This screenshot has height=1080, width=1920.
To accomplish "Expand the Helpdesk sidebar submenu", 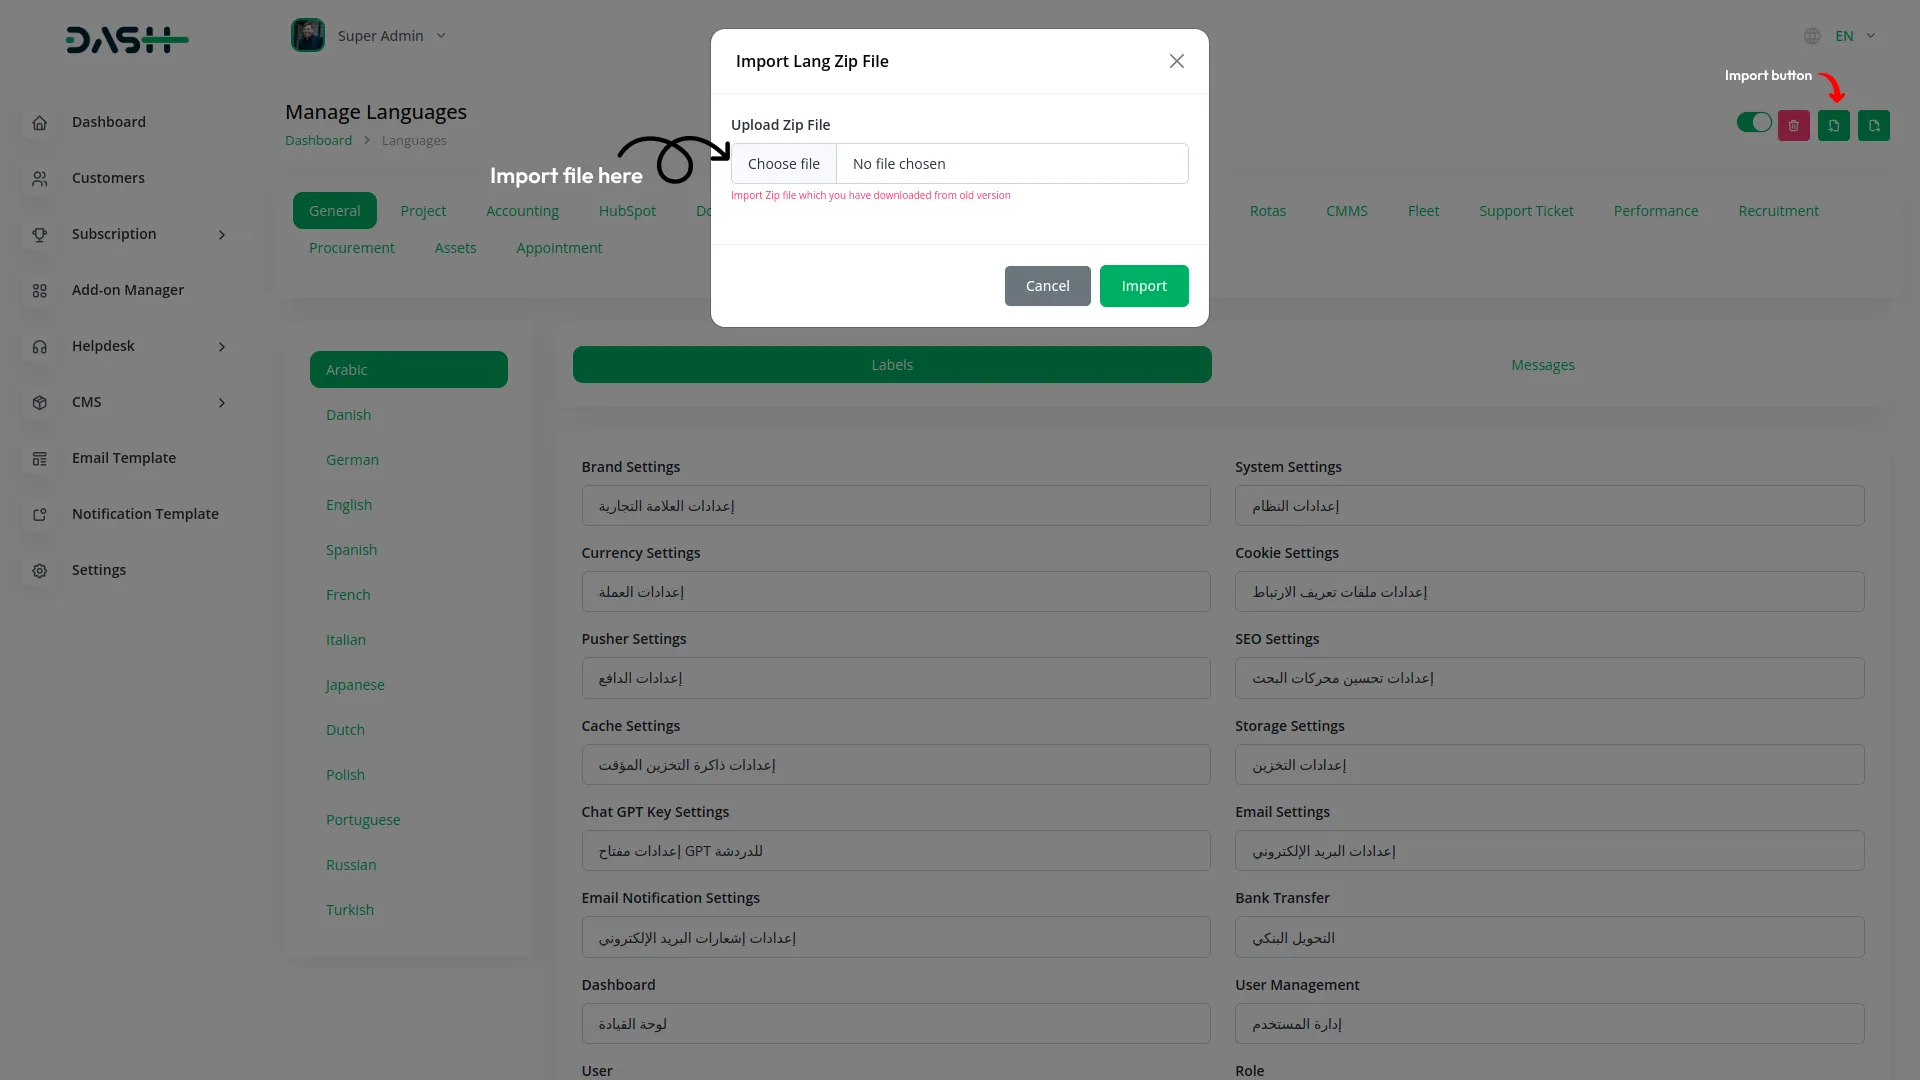I will coord(222,346).
